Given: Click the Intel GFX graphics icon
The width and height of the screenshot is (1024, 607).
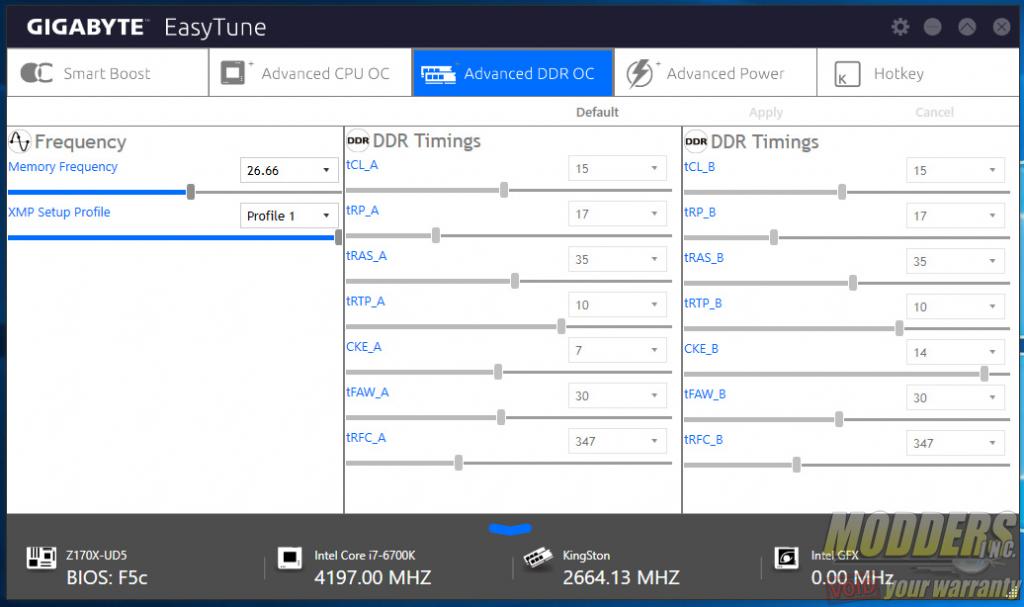Looking at the screenshot, I should pyautogui.click(x=786, y=559).
